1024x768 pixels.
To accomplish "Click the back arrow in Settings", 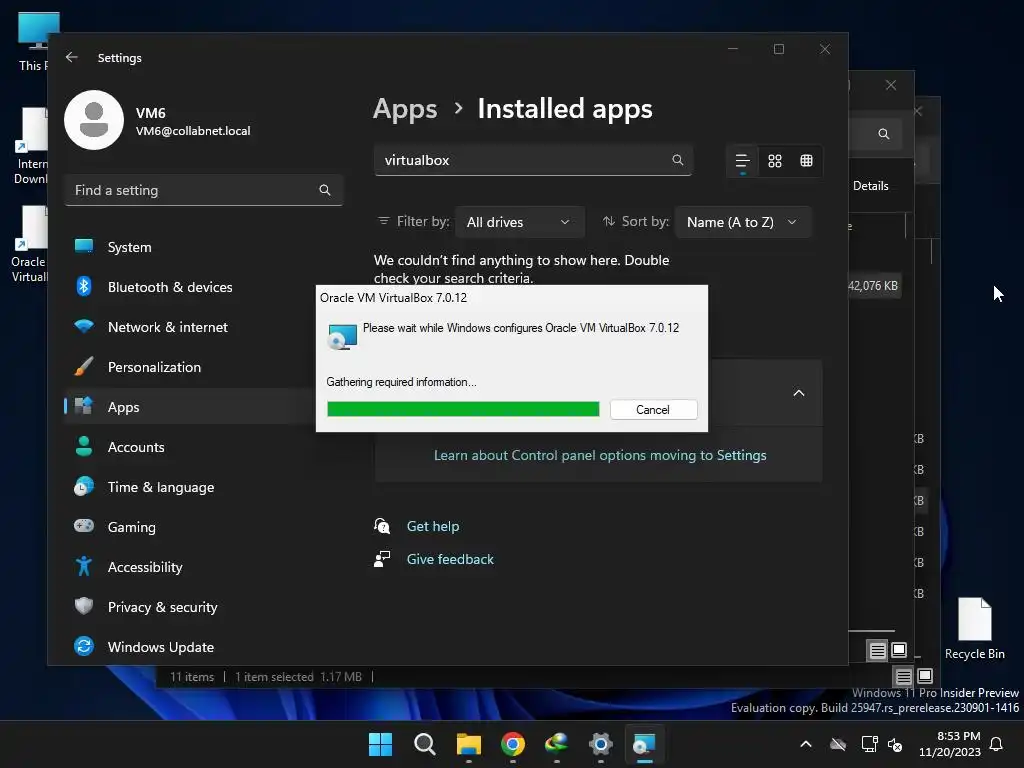I will coord(72,57).
